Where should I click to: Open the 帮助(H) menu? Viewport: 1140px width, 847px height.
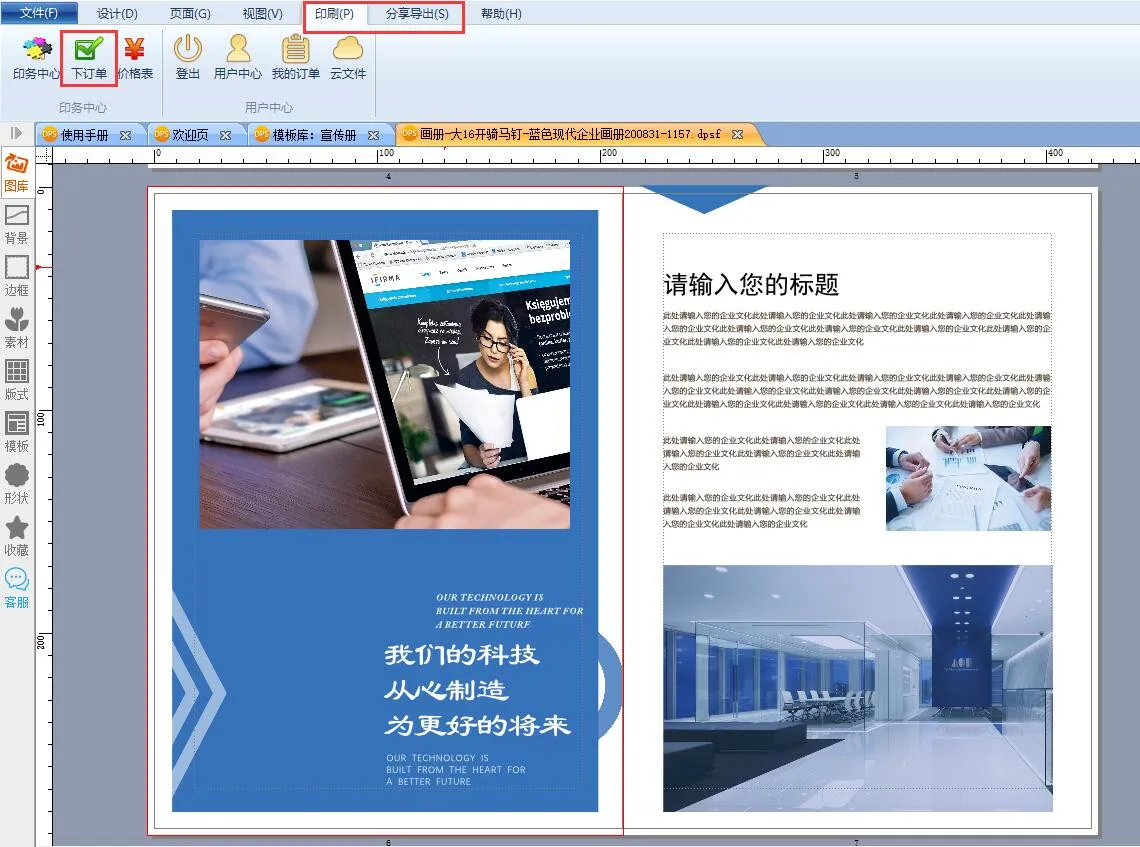501,13
